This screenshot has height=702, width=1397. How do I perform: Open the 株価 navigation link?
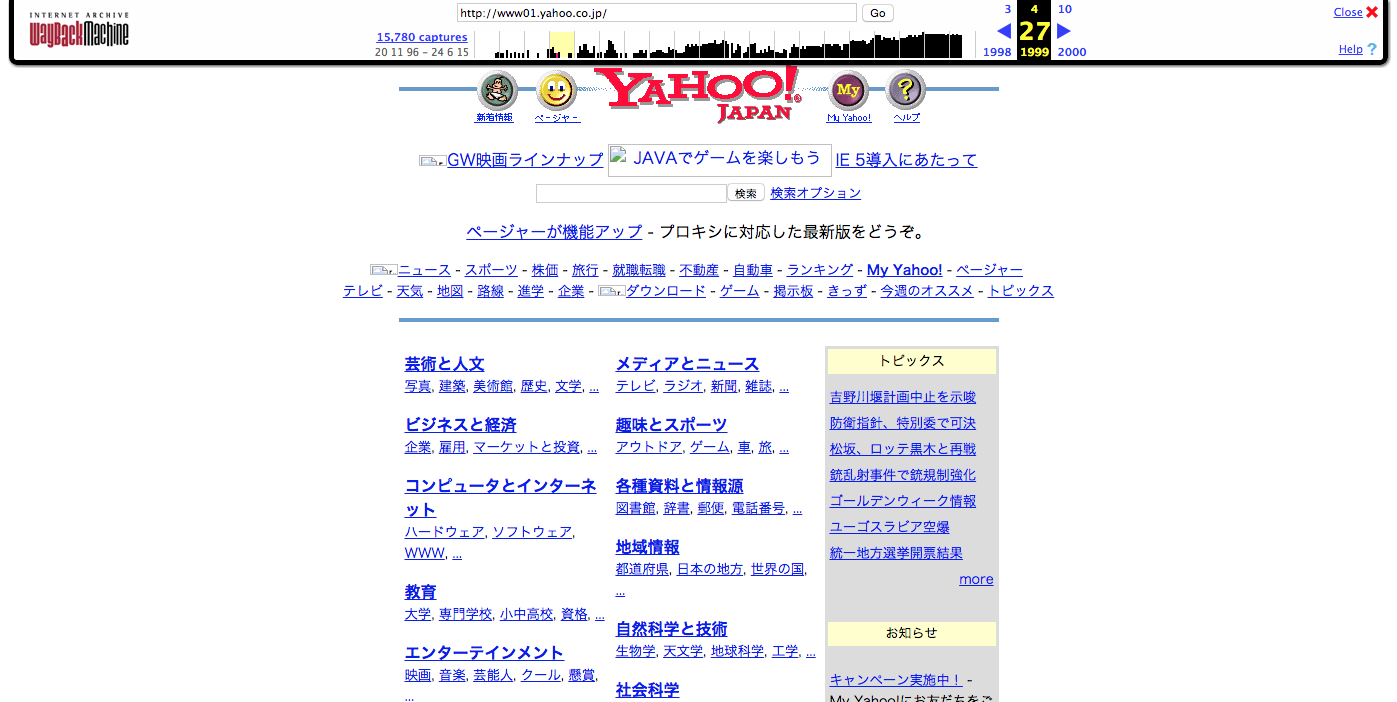545,270
